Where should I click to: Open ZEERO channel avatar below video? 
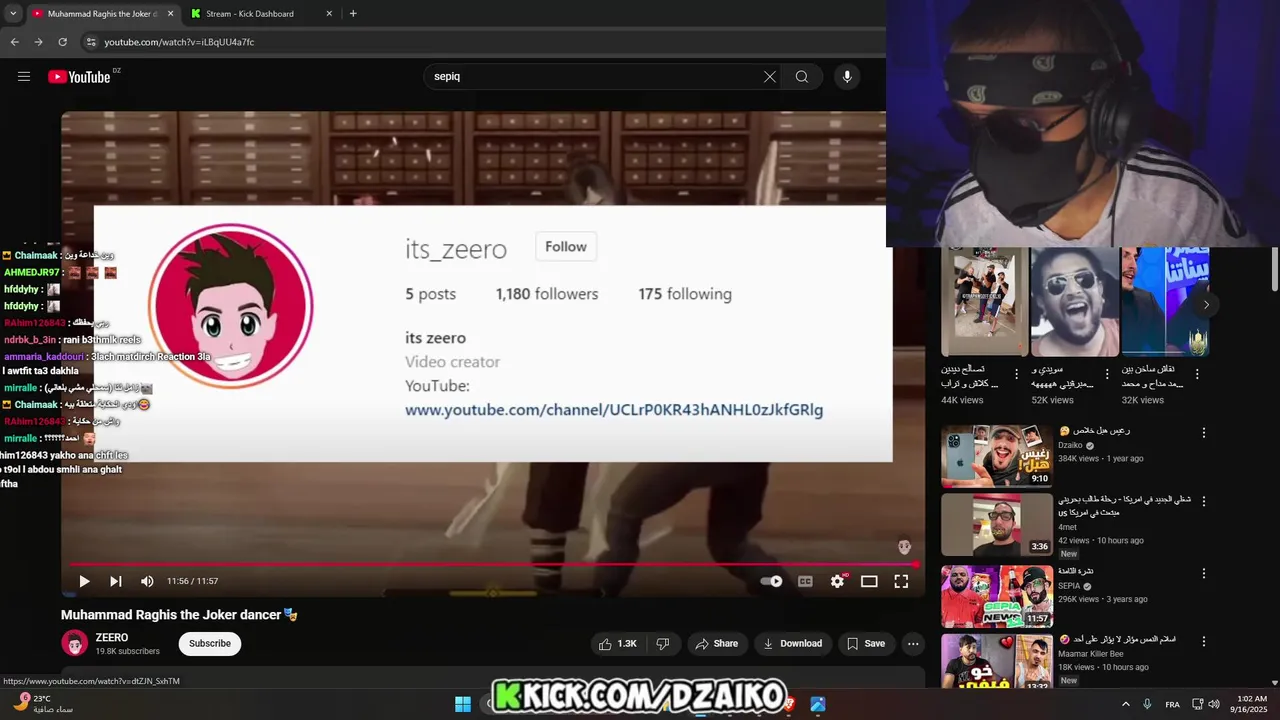tap(75, 644)
